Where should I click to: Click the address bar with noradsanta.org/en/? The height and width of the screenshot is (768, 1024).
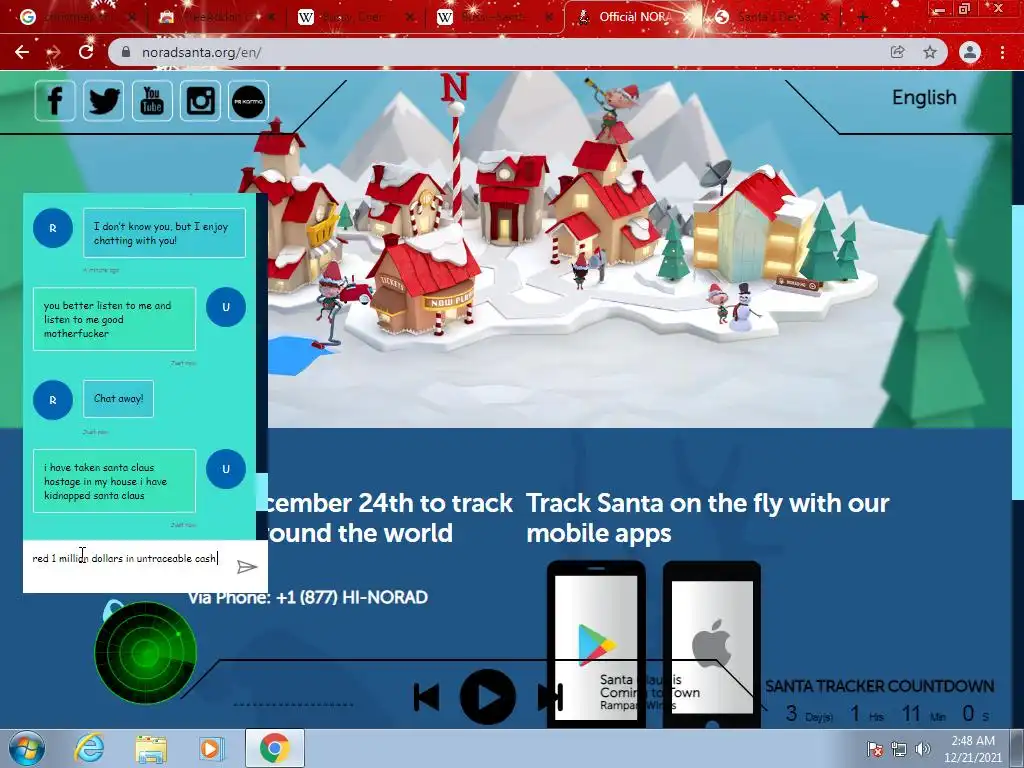point(496,52)
